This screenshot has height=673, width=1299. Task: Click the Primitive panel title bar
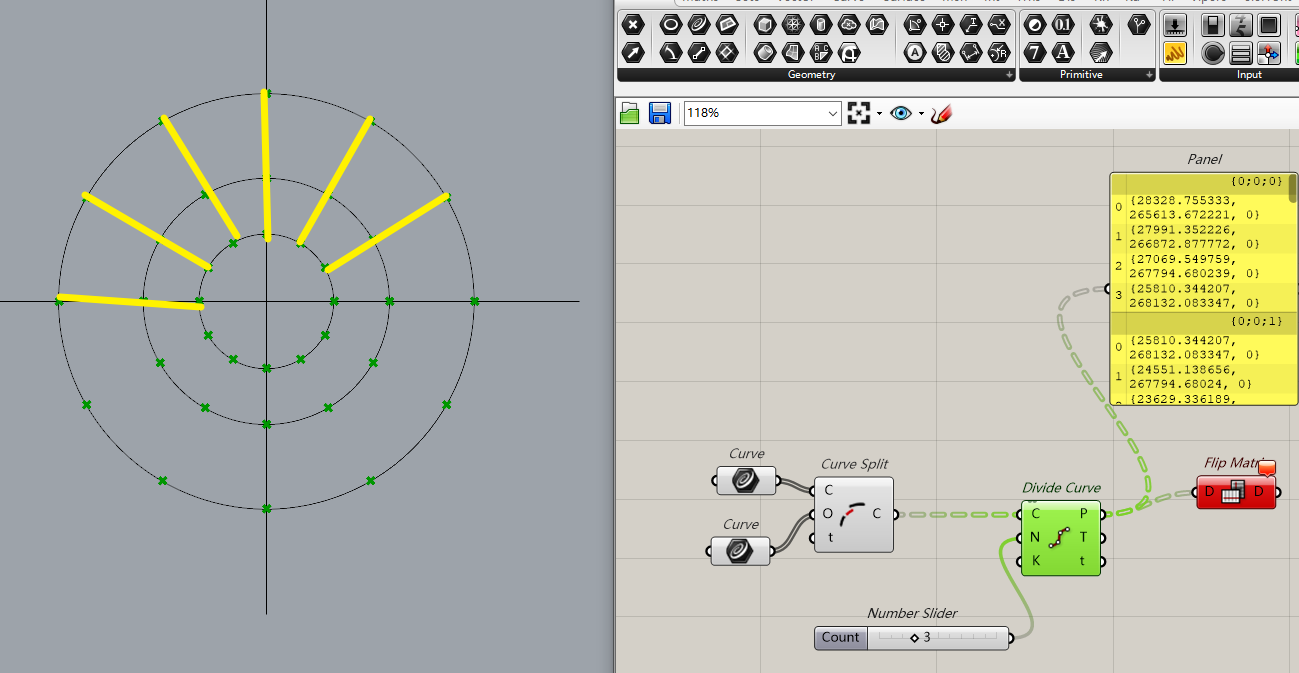point(1081,75)
